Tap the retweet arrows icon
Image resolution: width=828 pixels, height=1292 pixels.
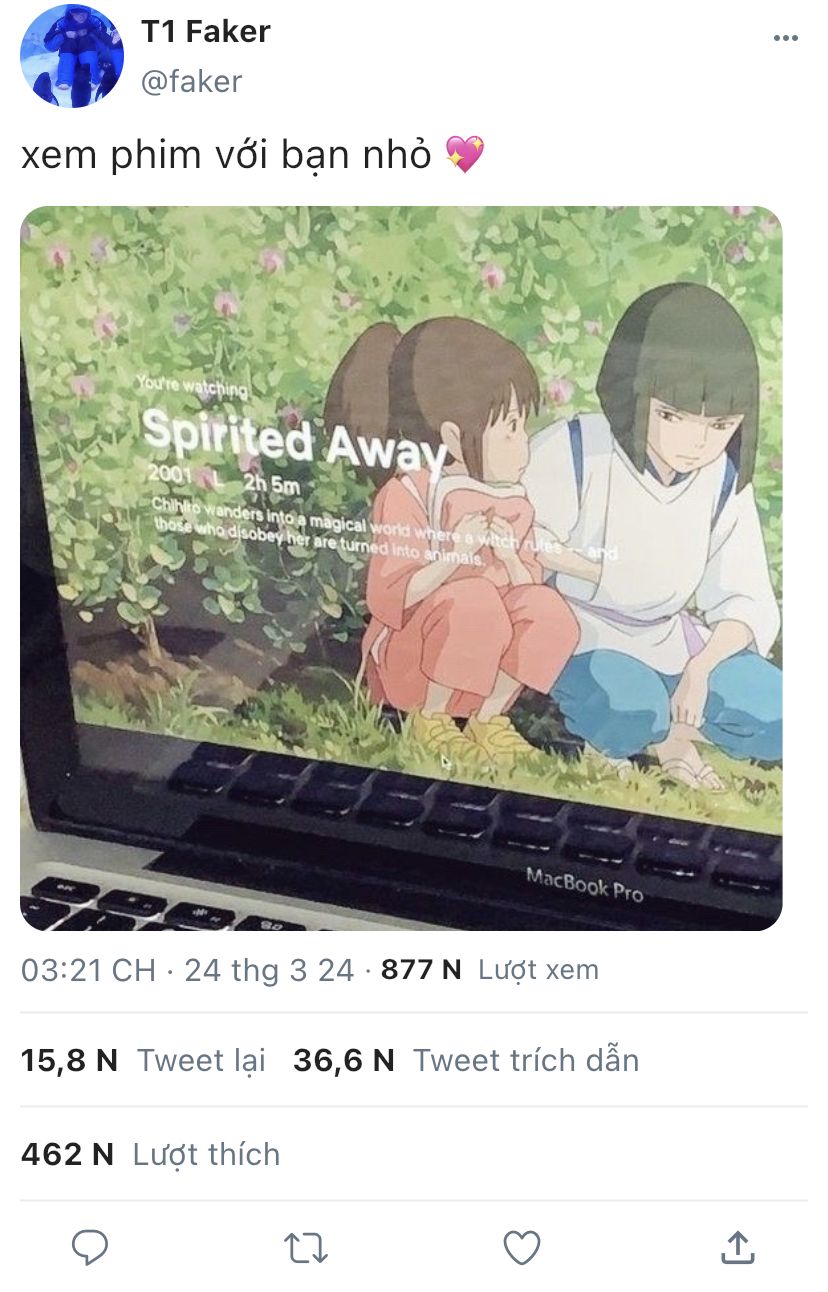(x=305, y=1247)
